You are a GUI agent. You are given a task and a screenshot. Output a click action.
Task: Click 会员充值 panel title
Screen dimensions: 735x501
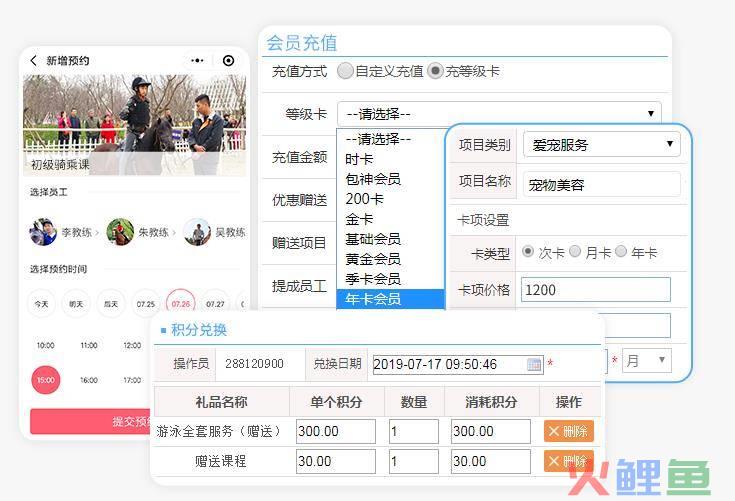point(302,43)
